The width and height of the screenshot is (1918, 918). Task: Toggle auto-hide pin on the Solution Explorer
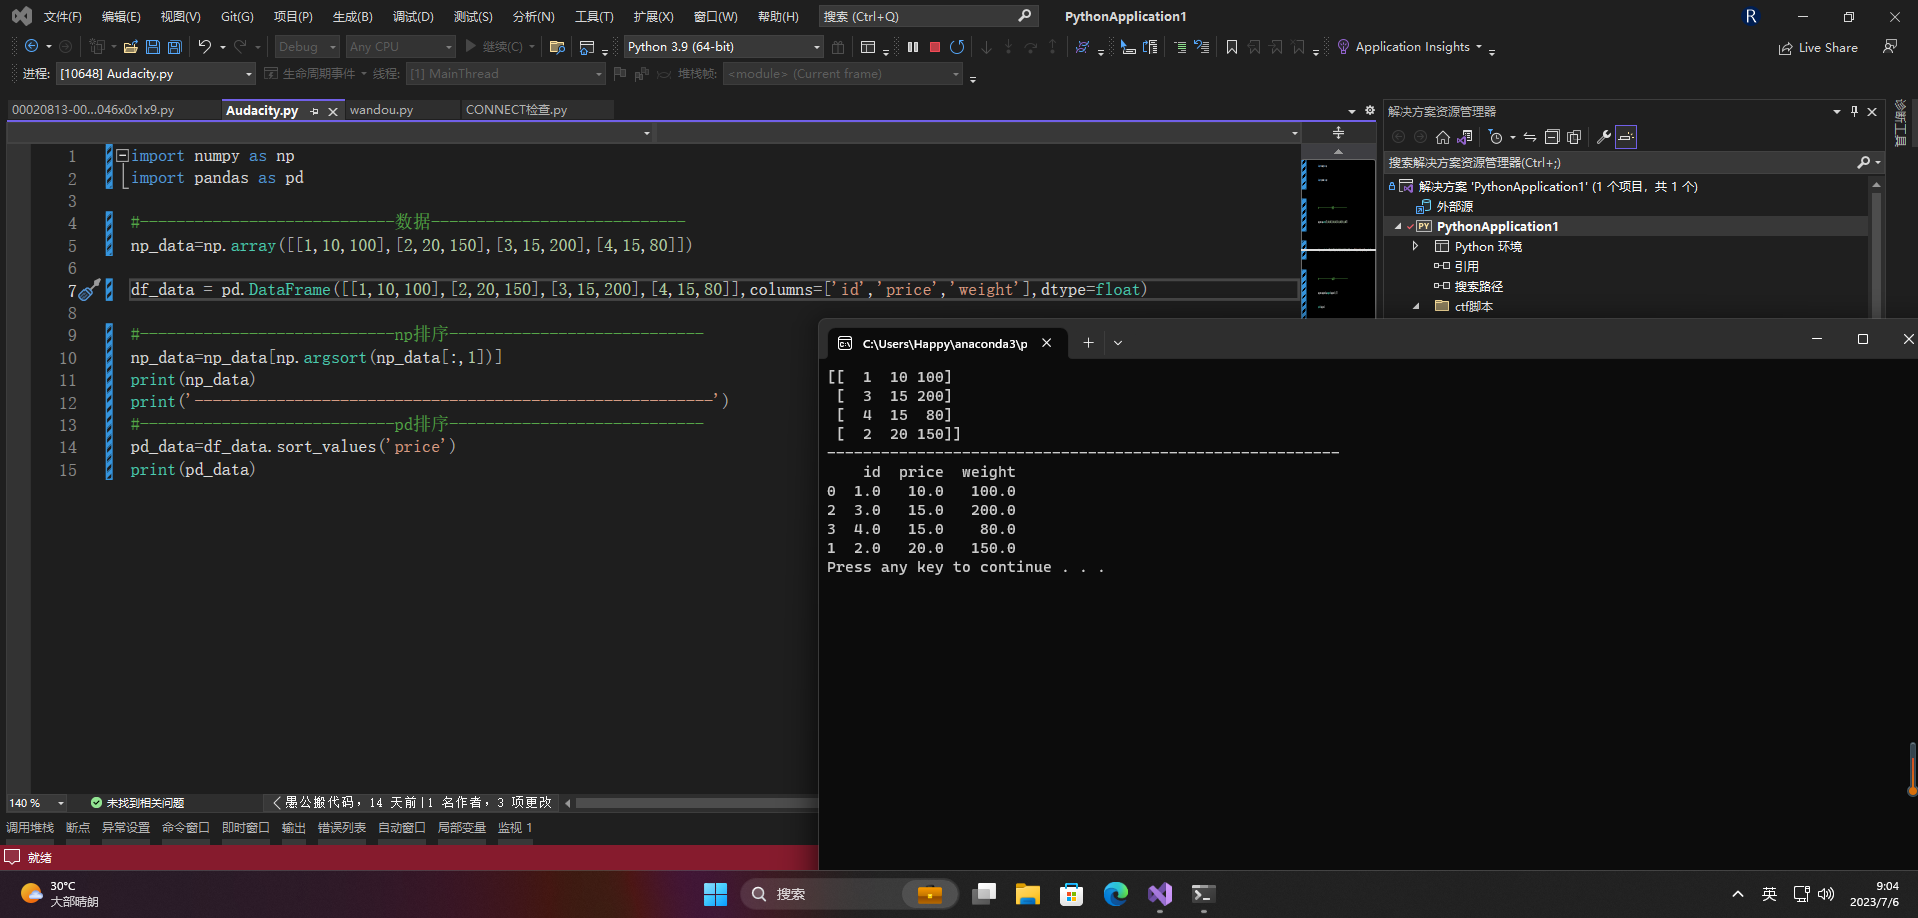click(1854, 111)
